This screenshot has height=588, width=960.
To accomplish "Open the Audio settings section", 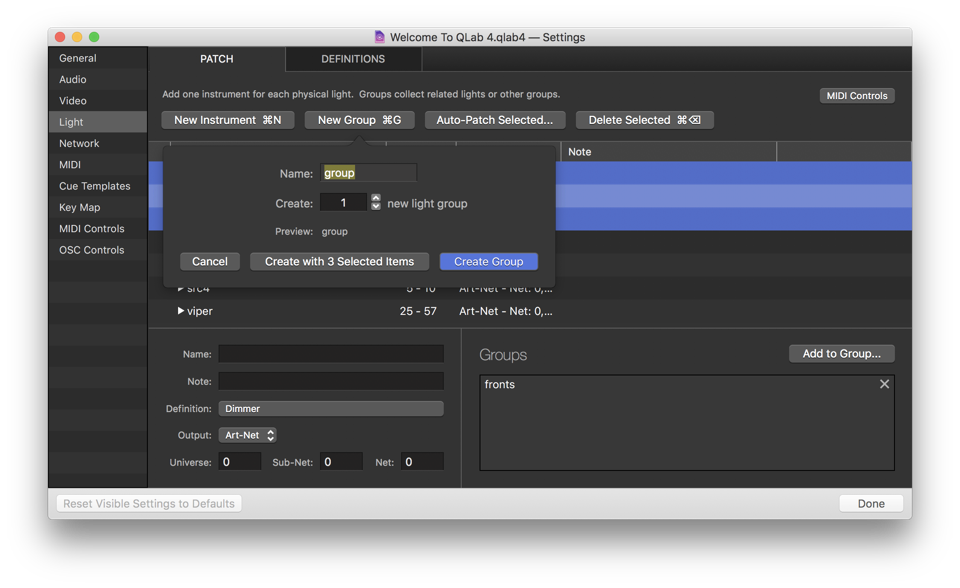I will (73, 79).
